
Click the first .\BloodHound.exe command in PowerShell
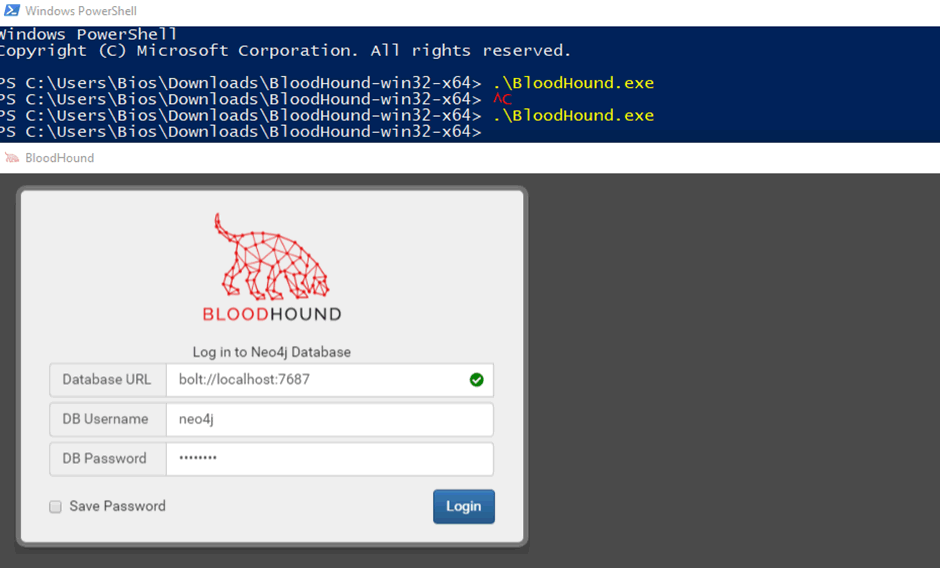573,83
